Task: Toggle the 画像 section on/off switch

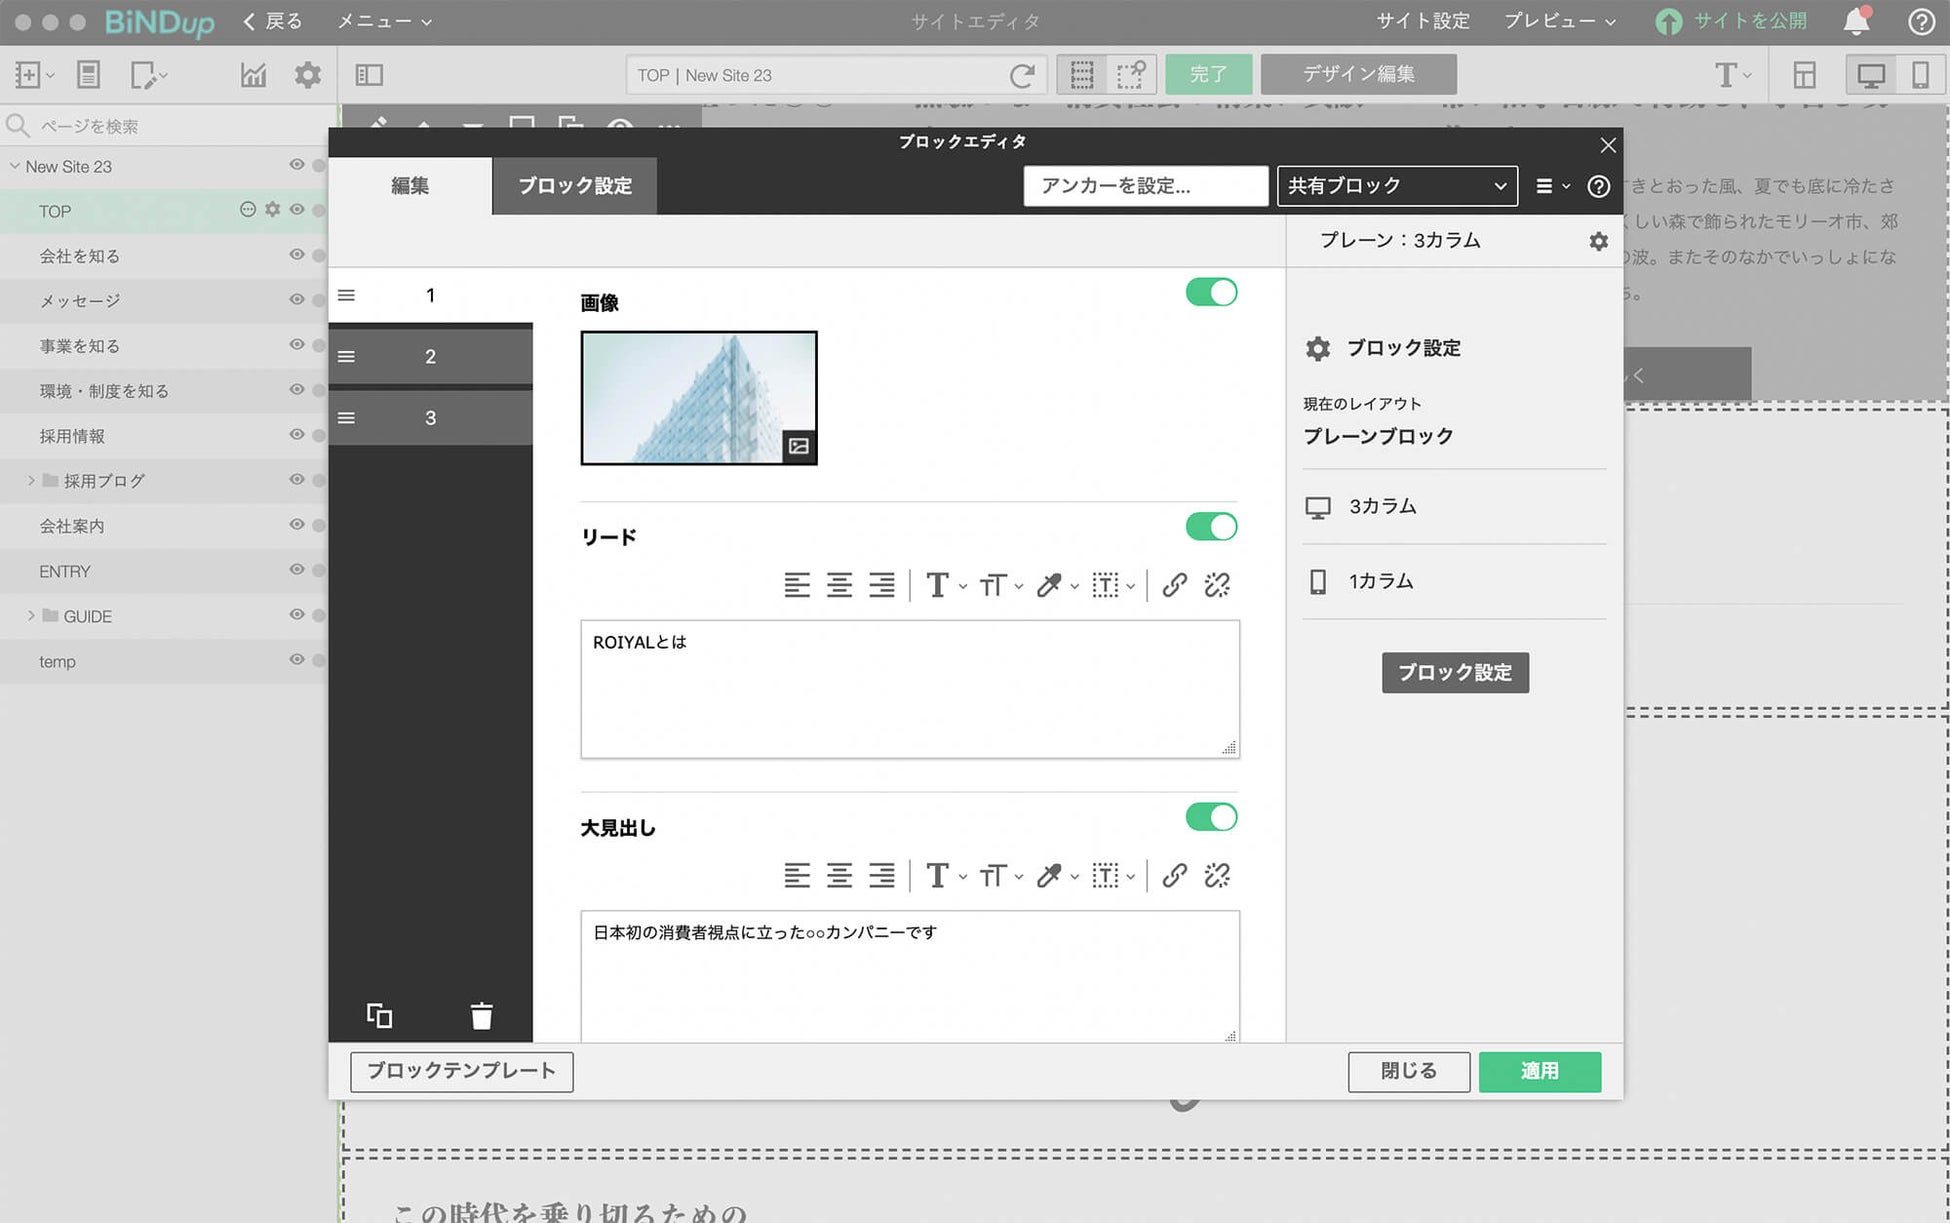Action: click(x=1212, y=292)
